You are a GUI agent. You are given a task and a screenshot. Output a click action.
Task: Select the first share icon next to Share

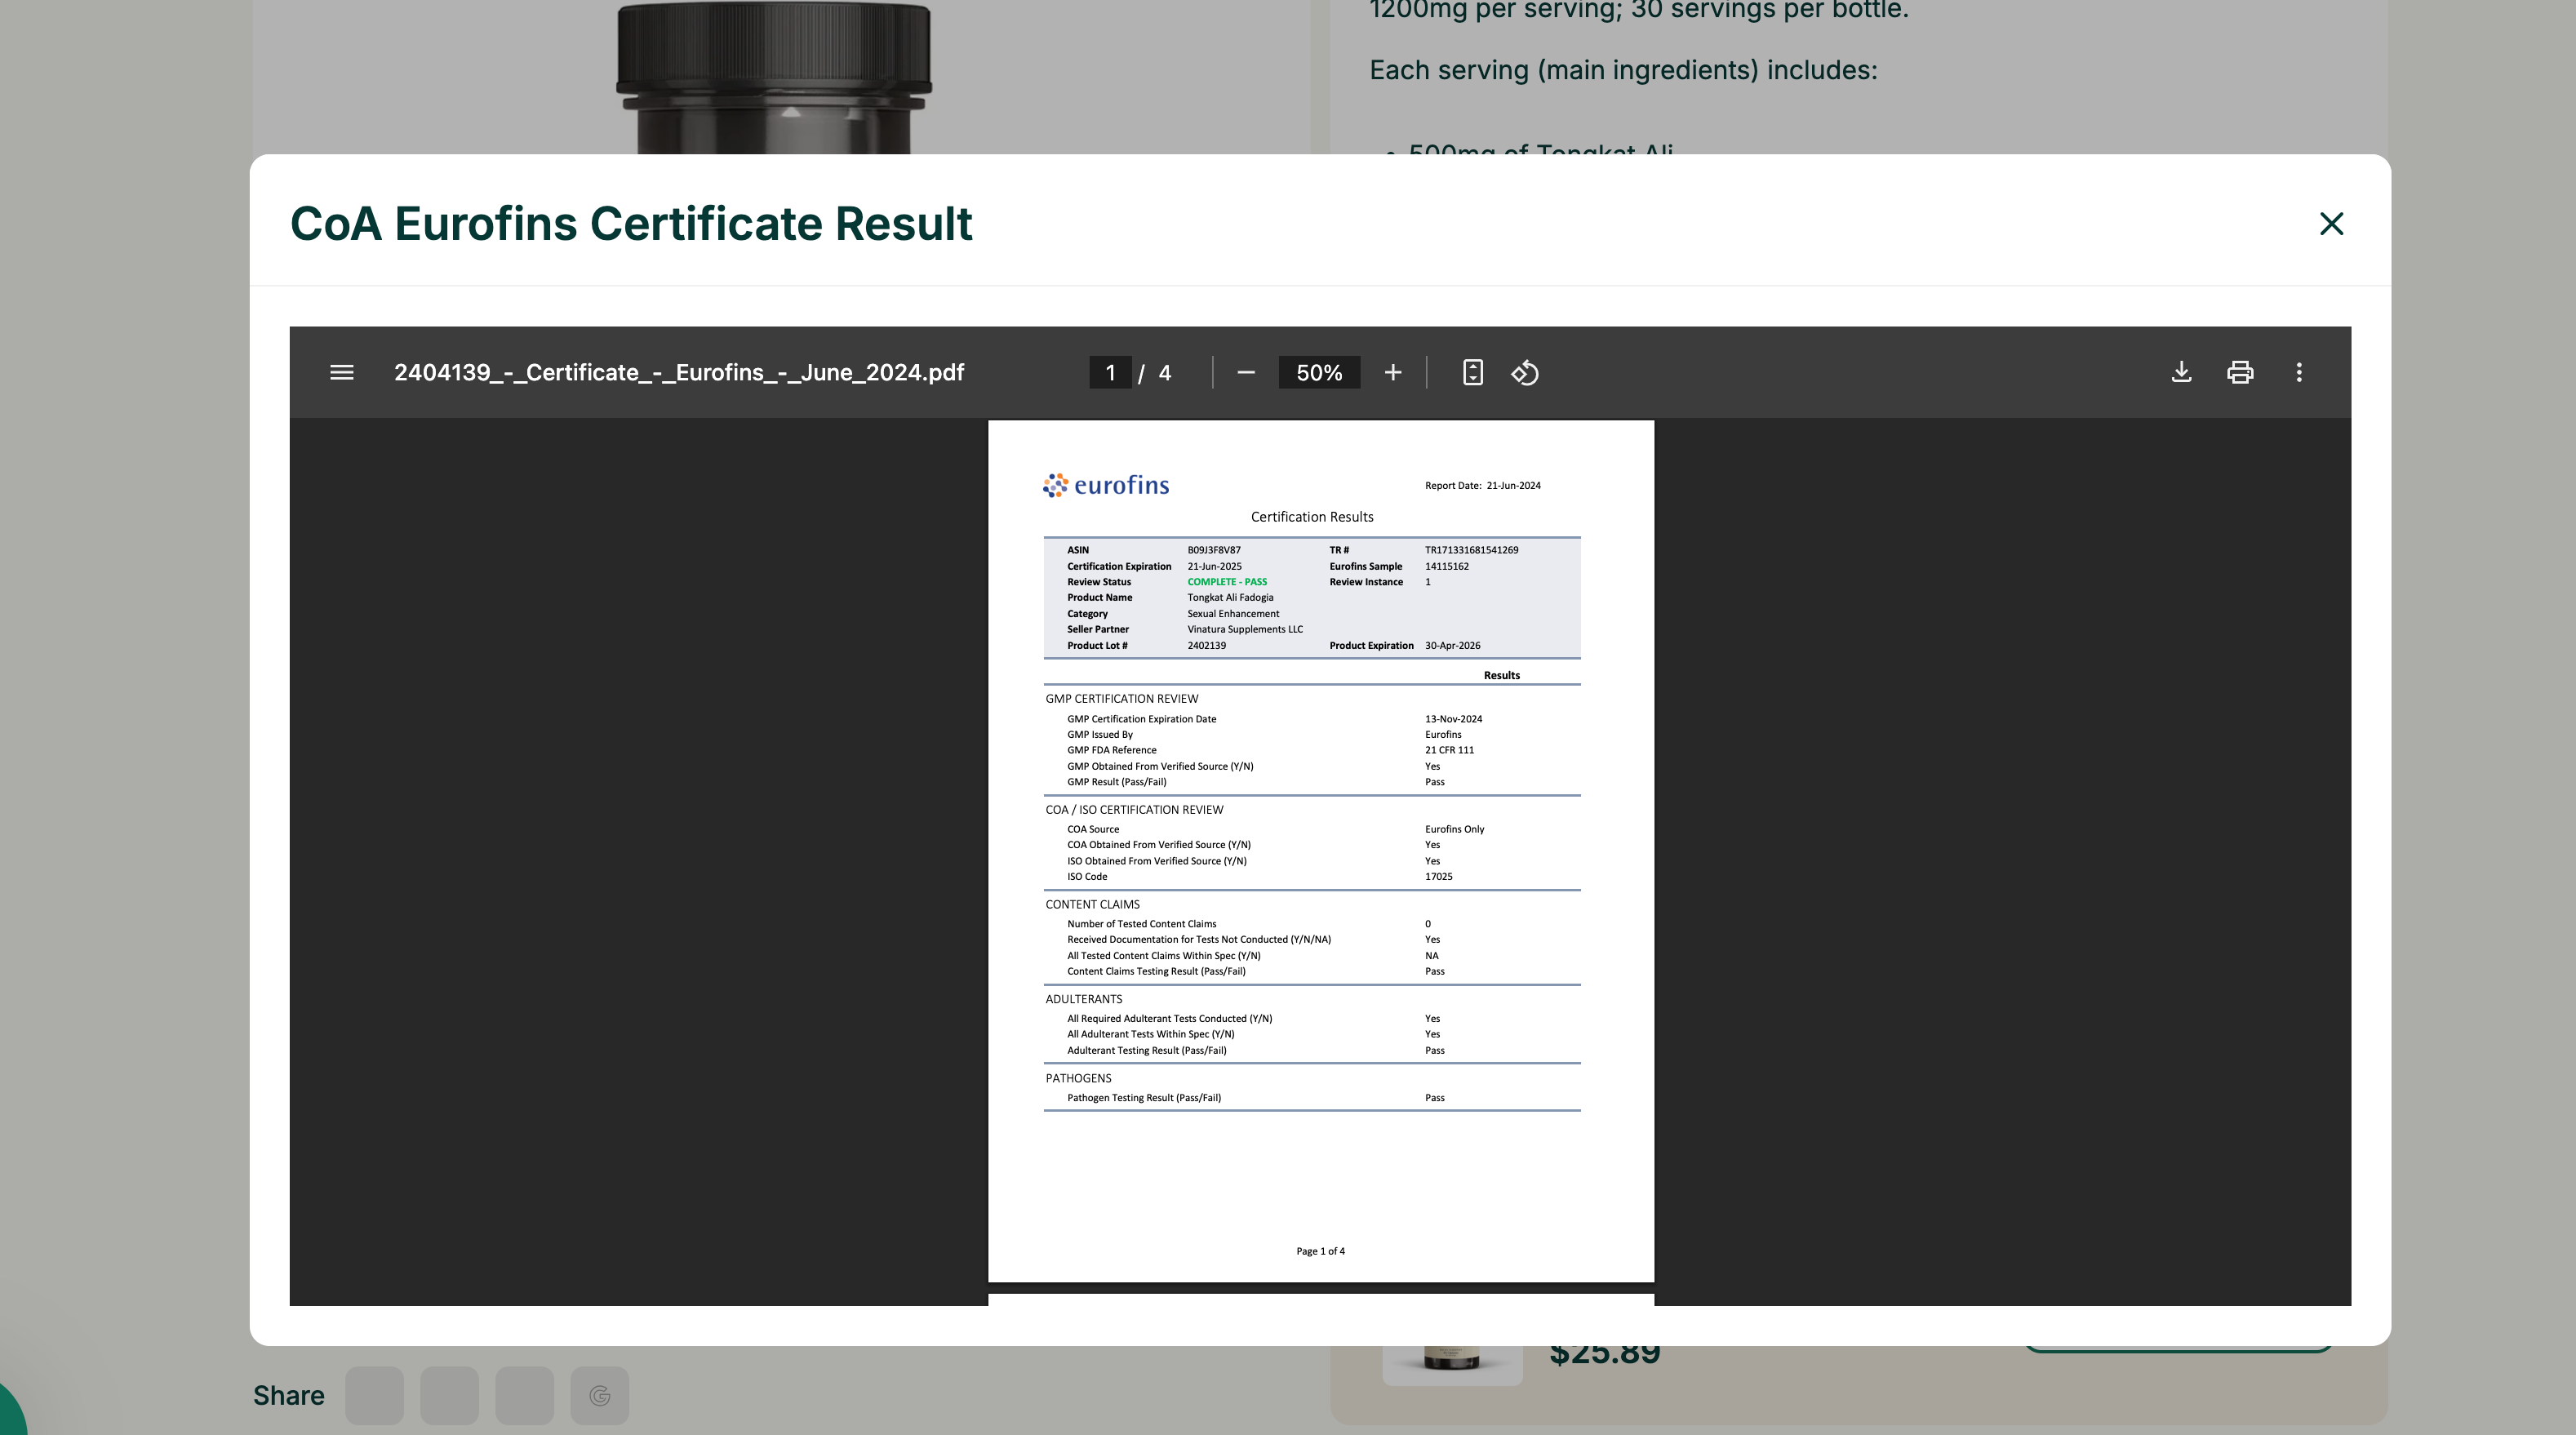tap(375, 1395)
